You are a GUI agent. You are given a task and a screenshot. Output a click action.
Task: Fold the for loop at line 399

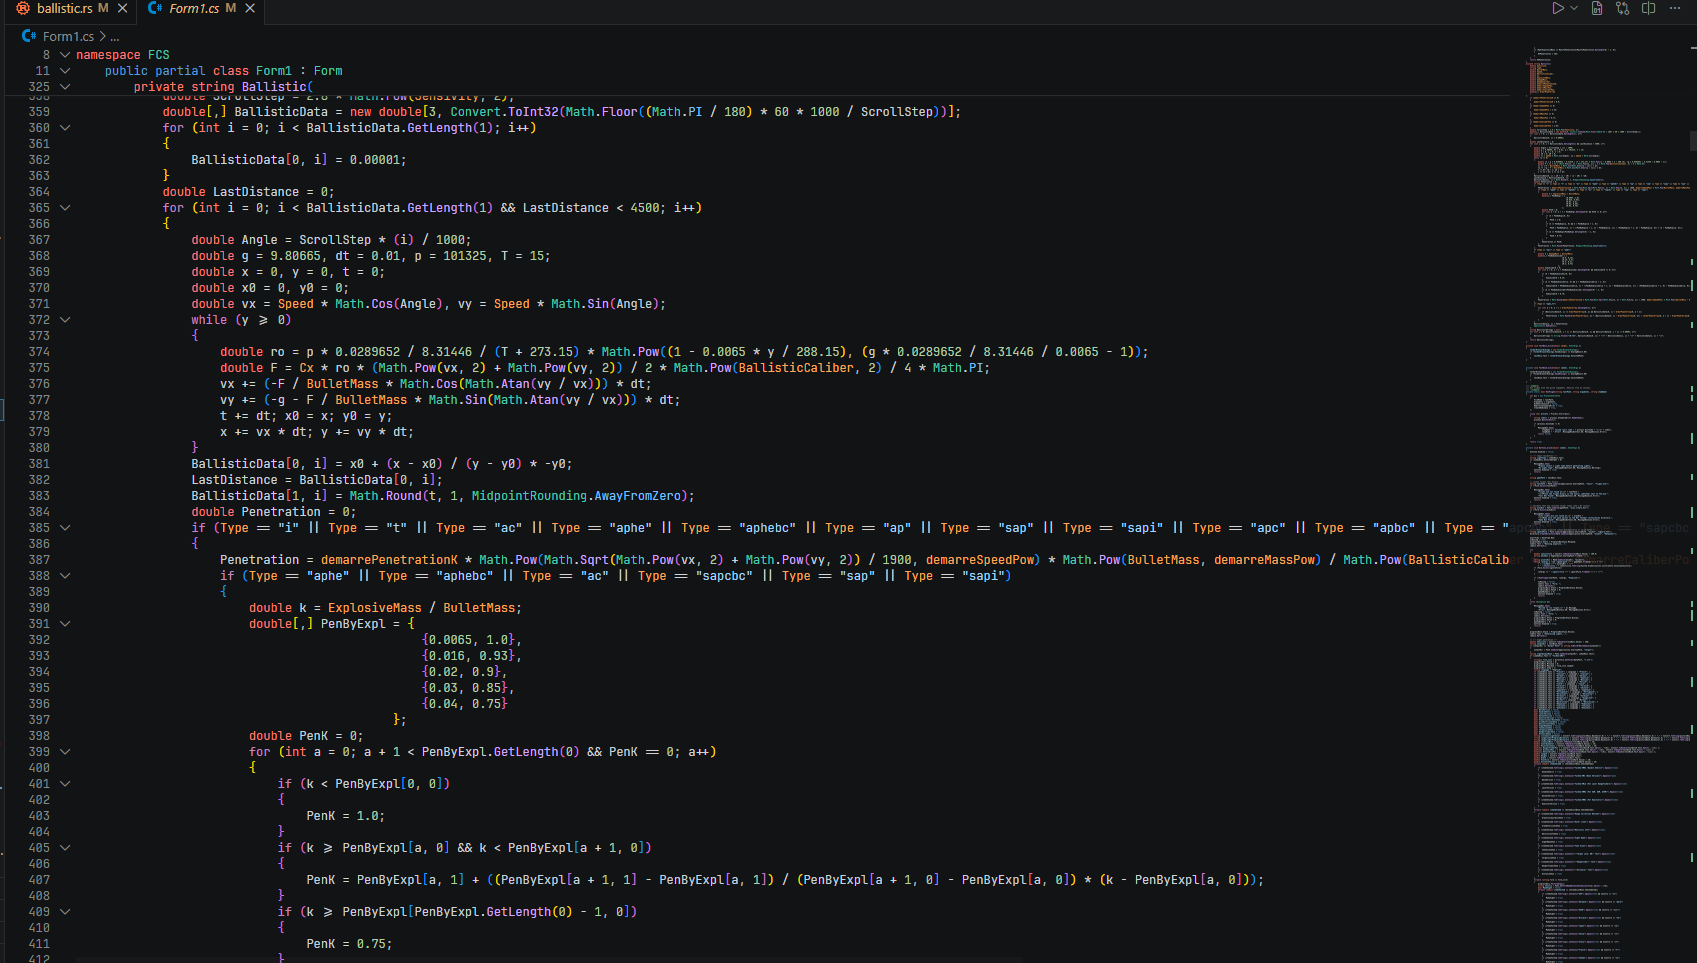point(65,752)
